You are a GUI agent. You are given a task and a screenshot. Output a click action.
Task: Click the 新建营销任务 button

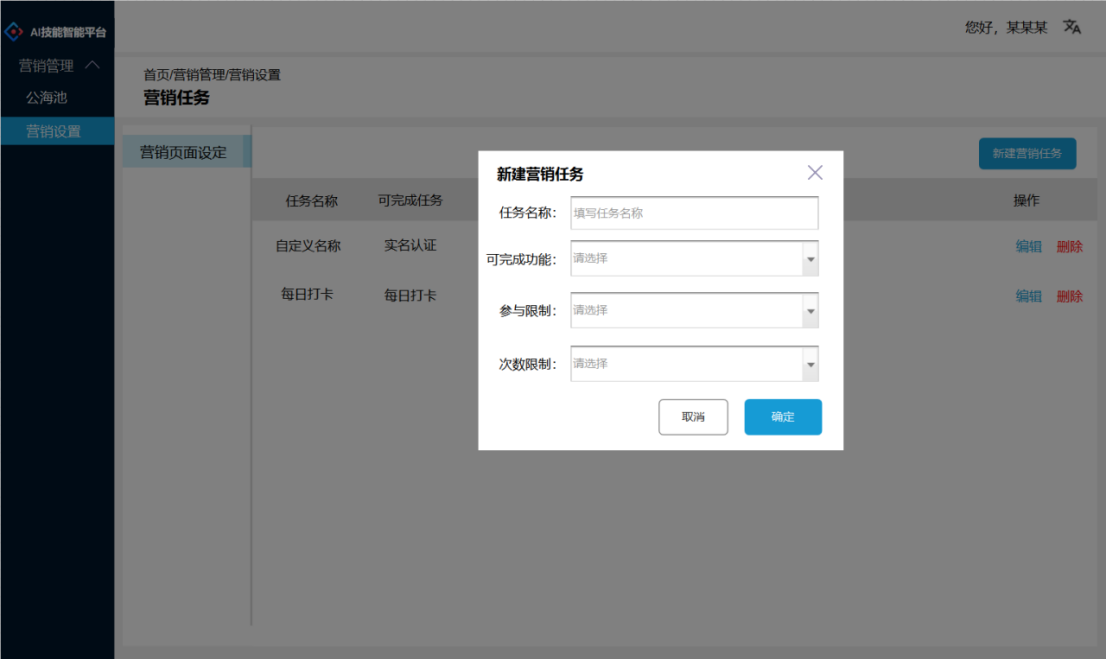point(1027,153)
